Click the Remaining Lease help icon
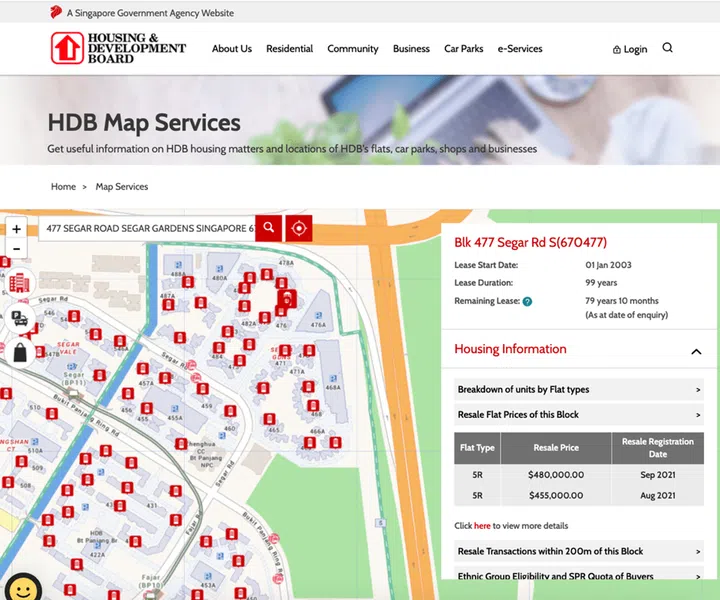720x600 pixels. [x=527, y=301]
